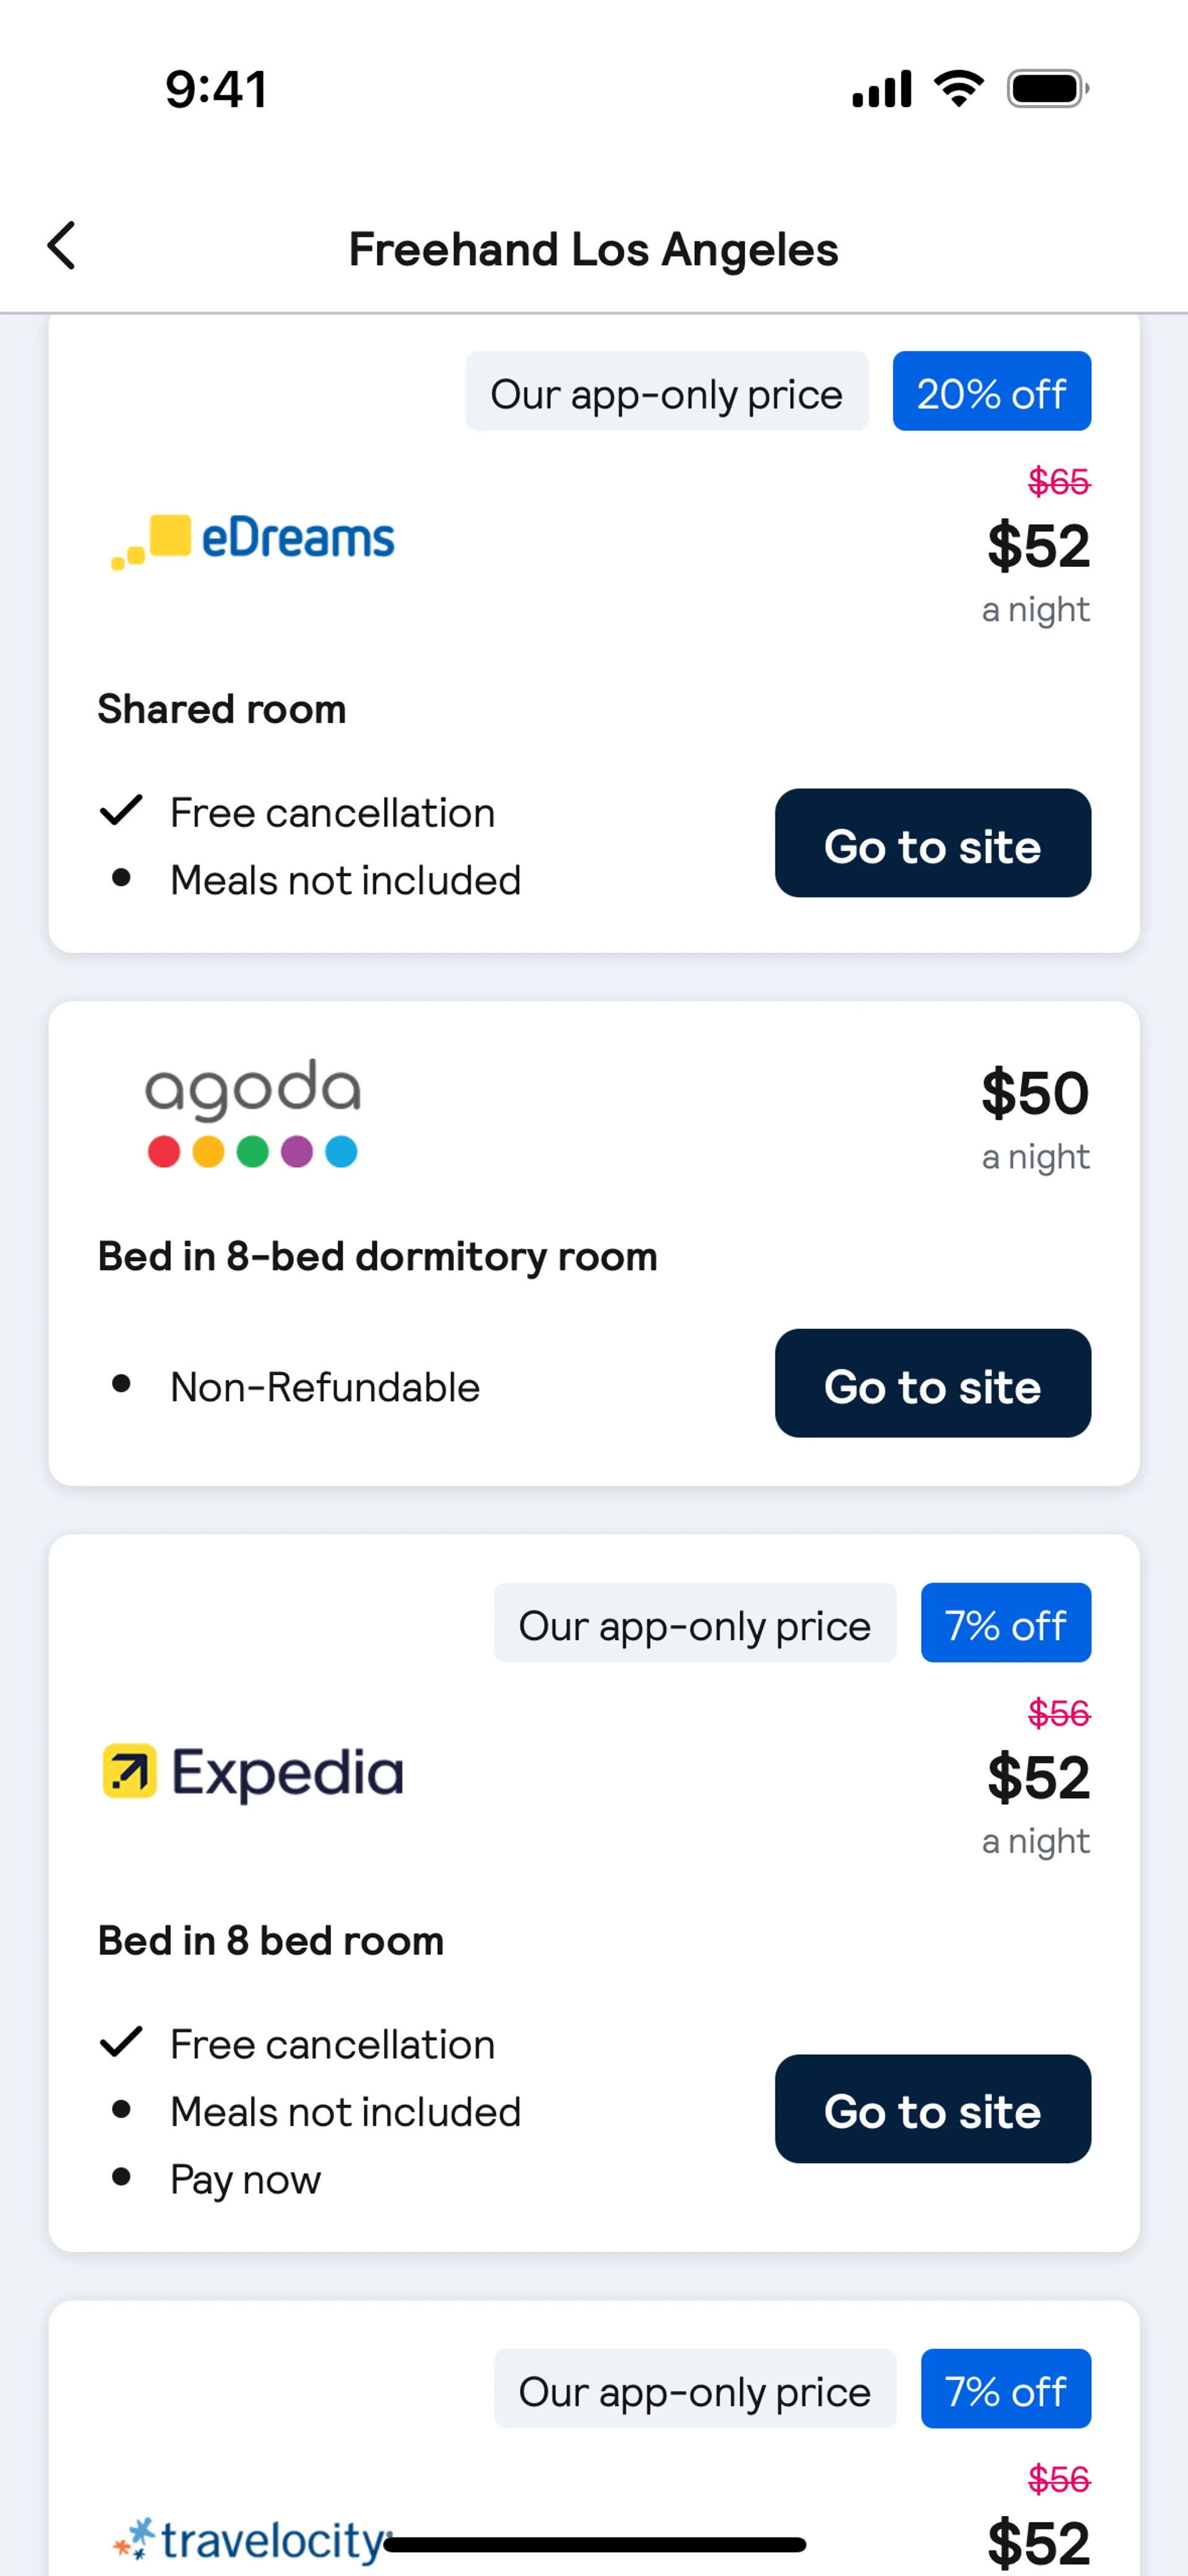Image resolution: width=1188 pixels, height=2576 pixels.
Task: Tap the 20% off badge
Action: (x=991, y=392)
